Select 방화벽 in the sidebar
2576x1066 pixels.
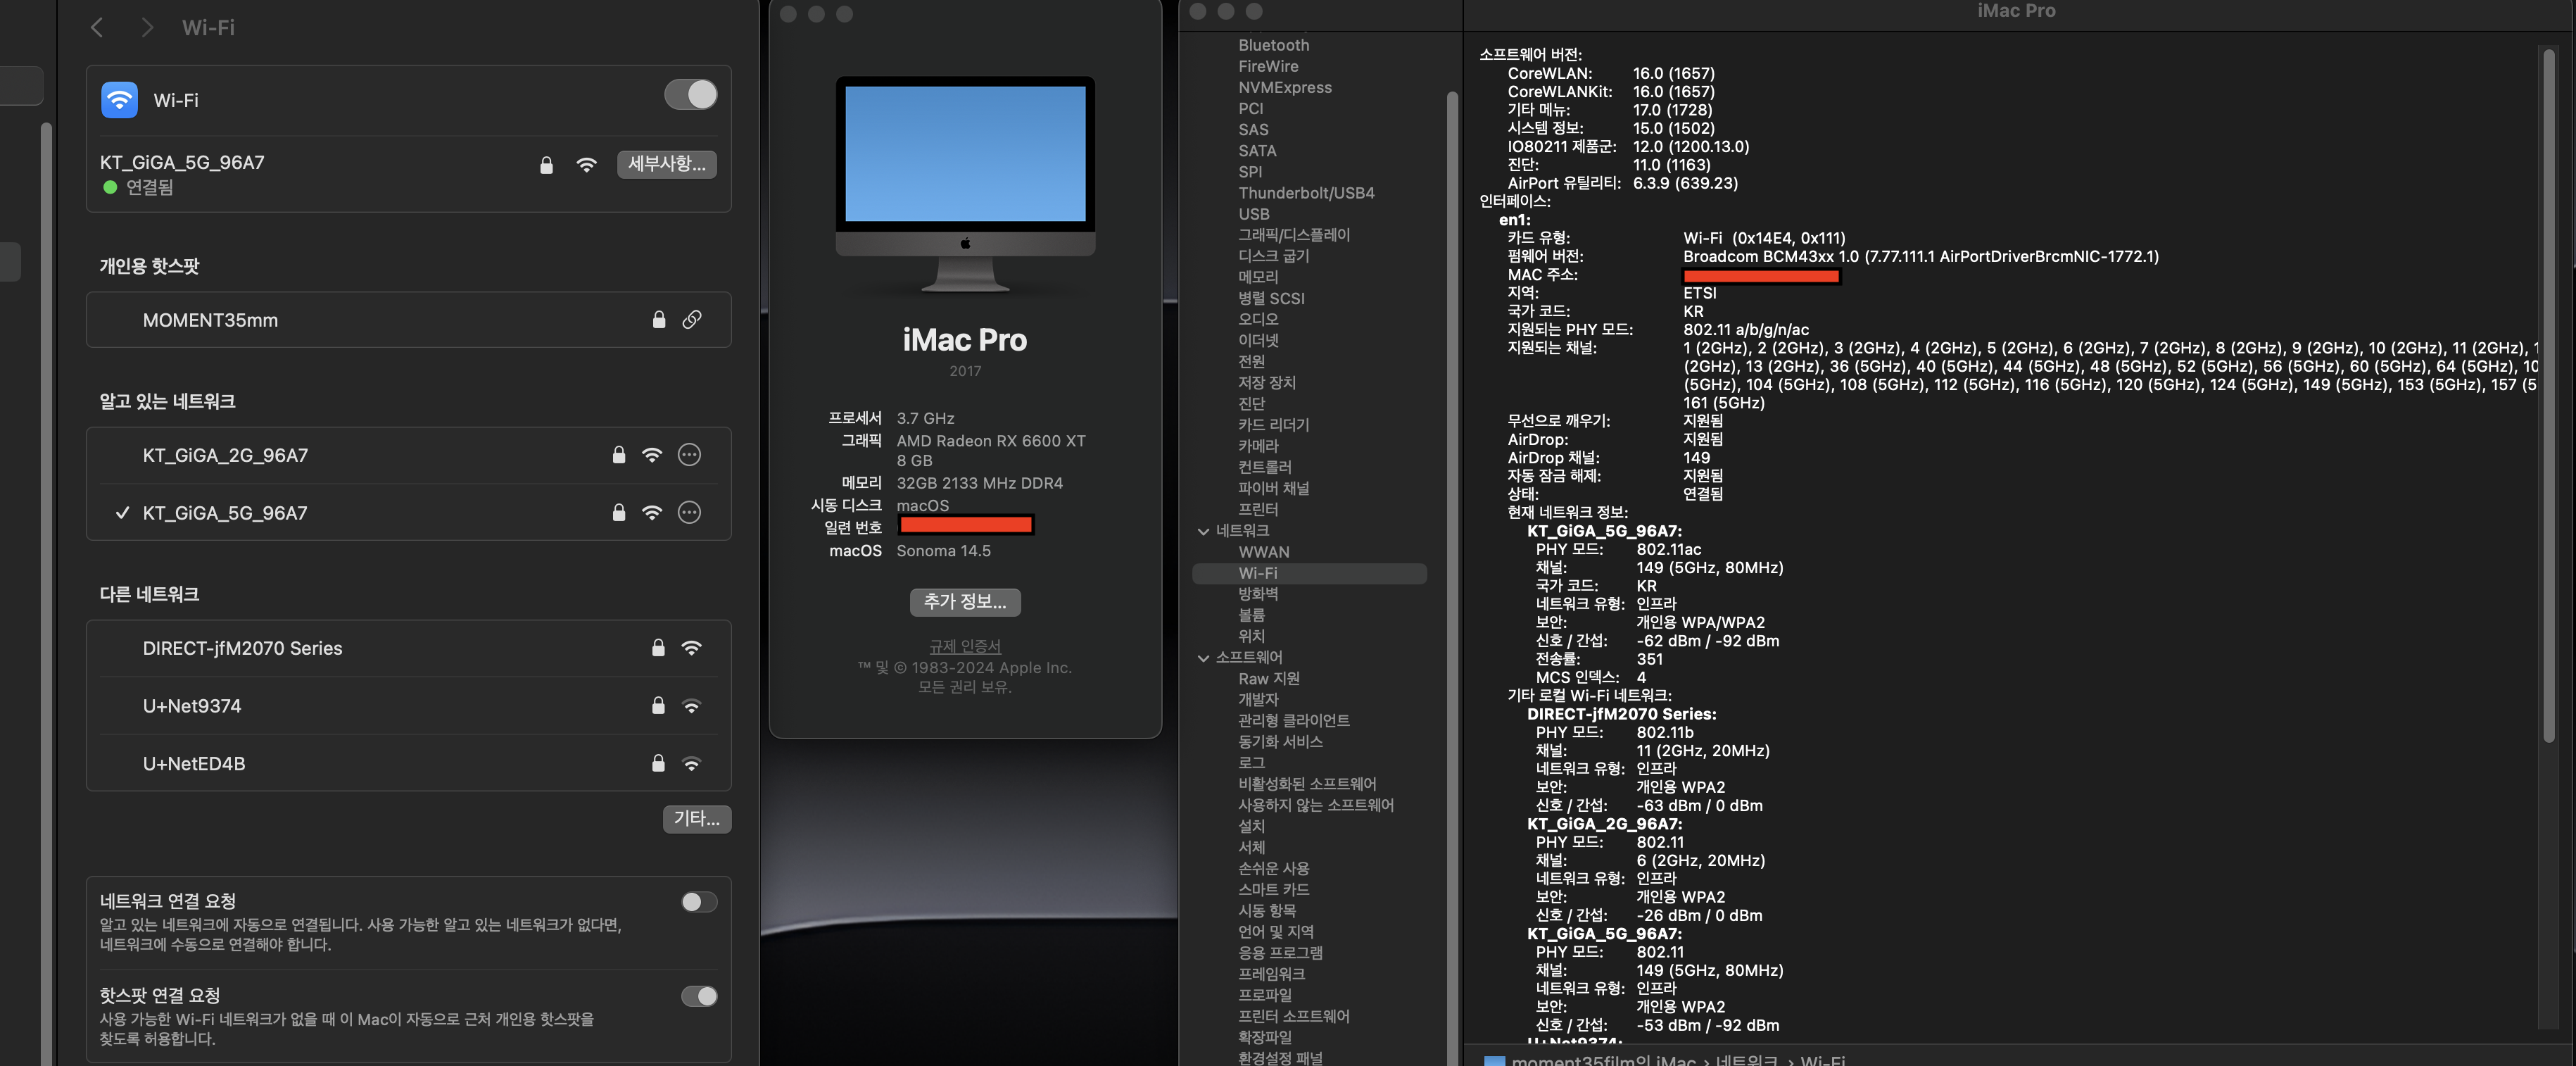[x=1258, y=594]
